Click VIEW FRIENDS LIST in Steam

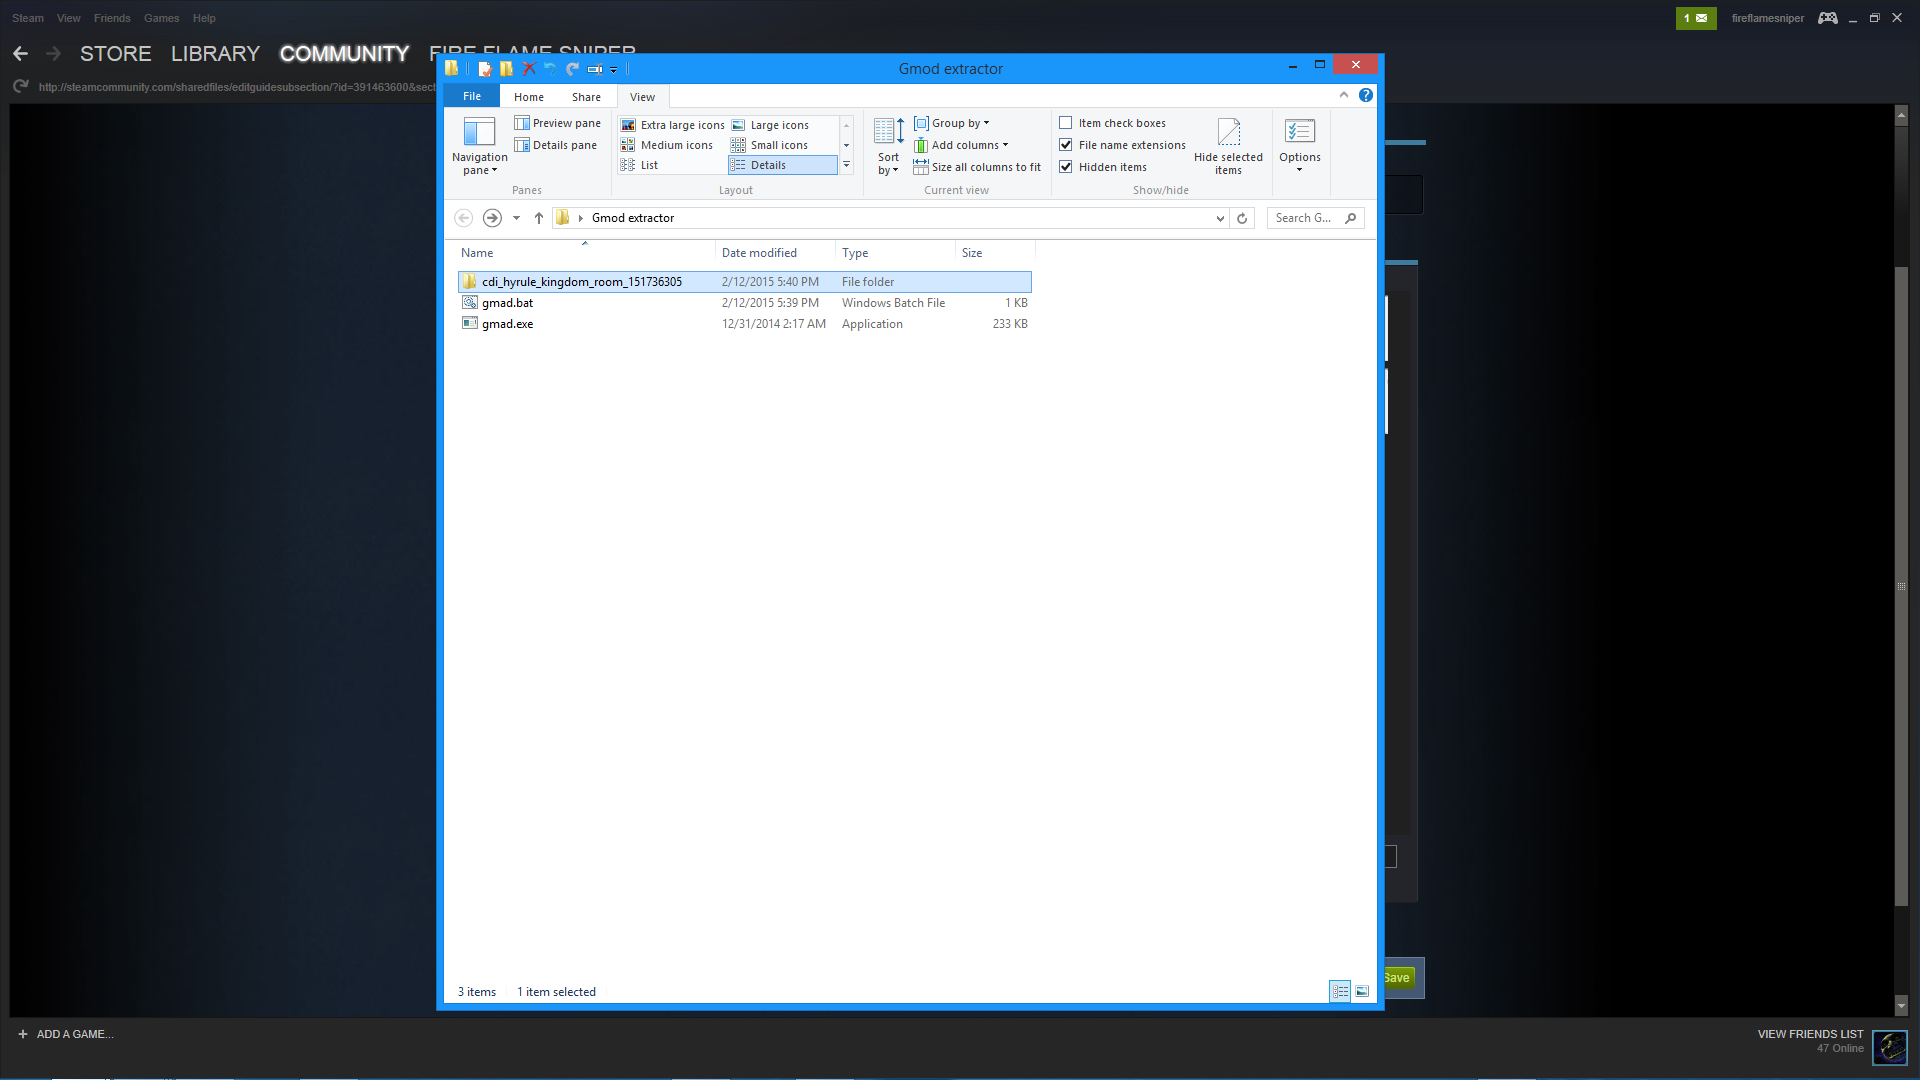pyautogui.click(x=1810, y=1034)
